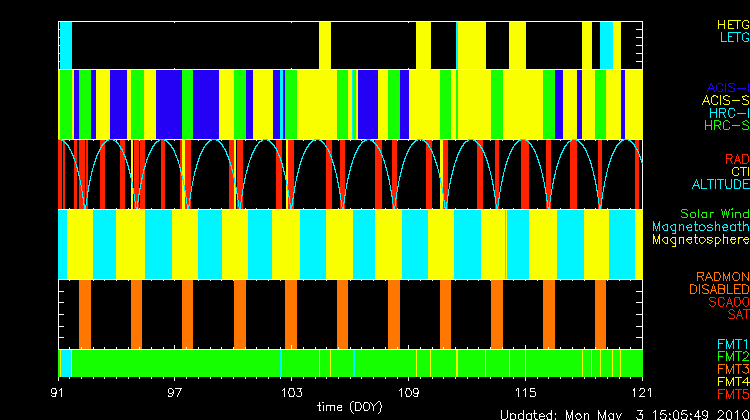Click the HETG legend label
The height and width of the screenshot is (420, 750).
point(732,24)
